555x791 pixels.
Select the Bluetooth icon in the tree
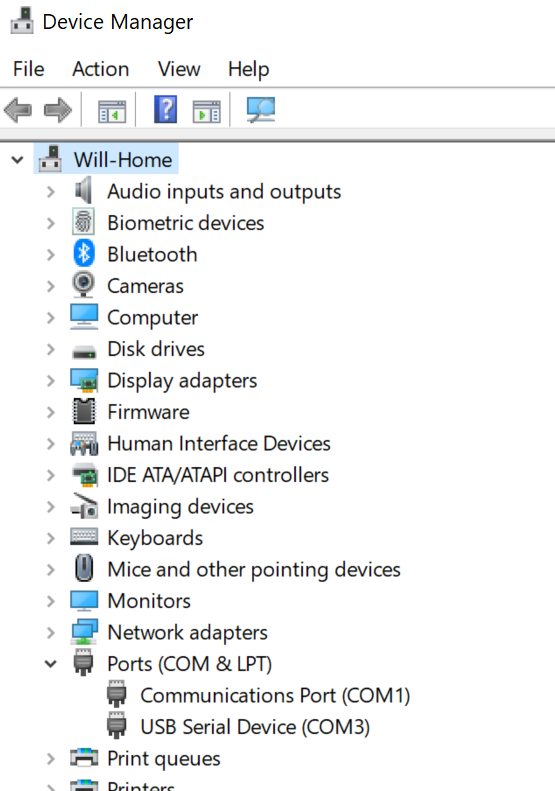tap(84, 254)
